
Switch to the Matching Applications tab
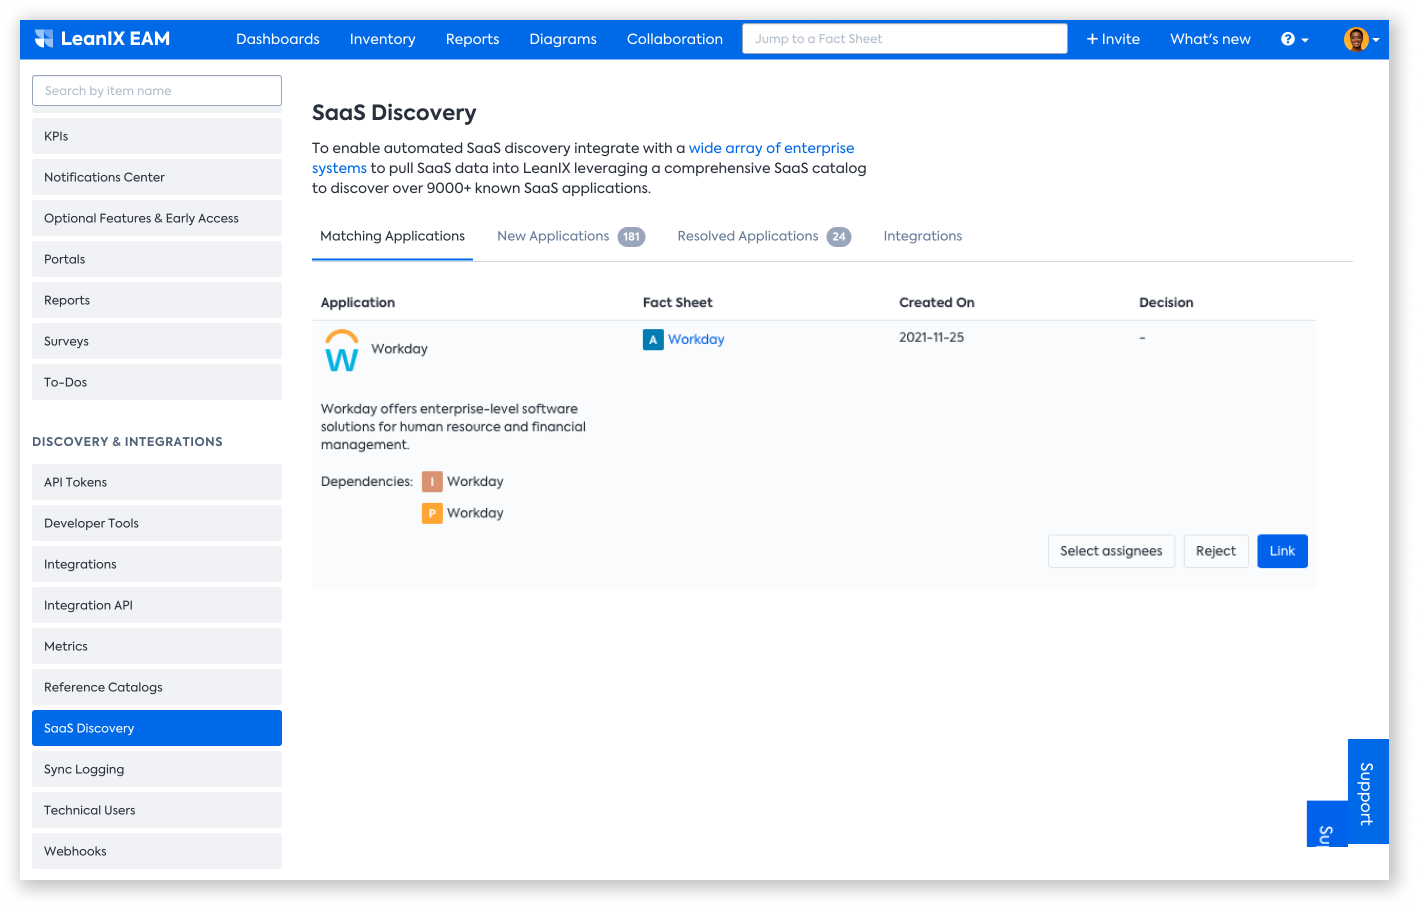point(392,237)
